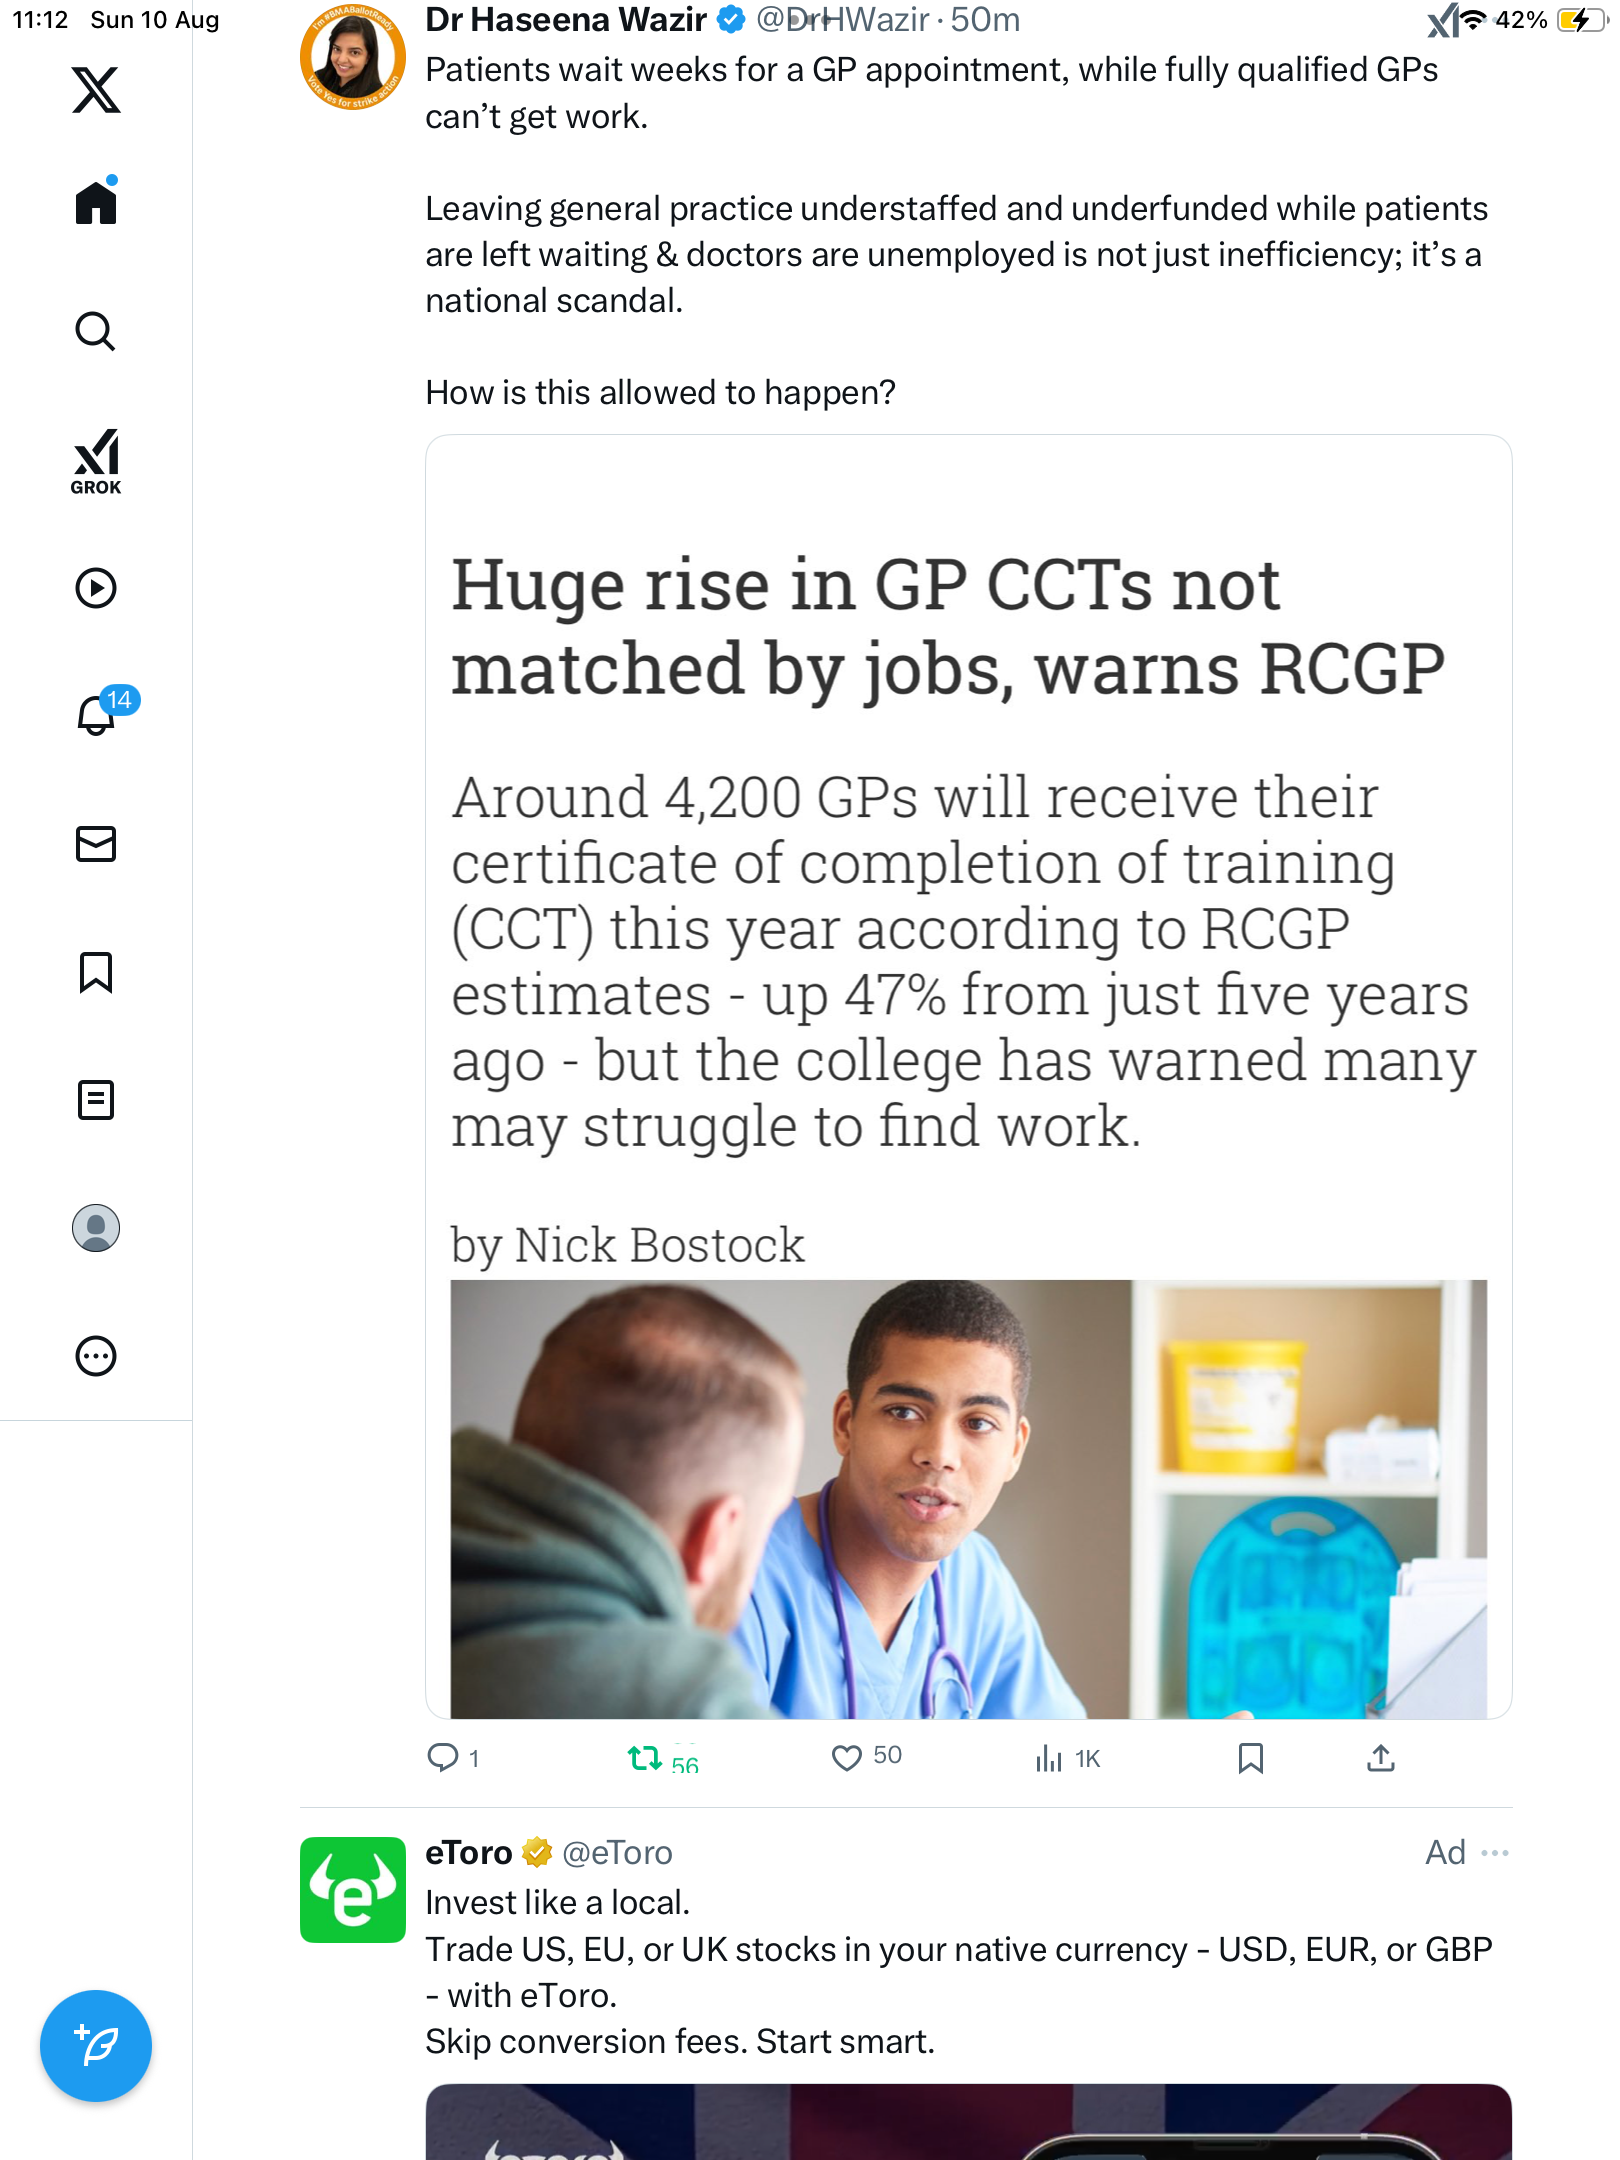
Task: Visit the @eToro profile handle
Action: click(617, 1853)
